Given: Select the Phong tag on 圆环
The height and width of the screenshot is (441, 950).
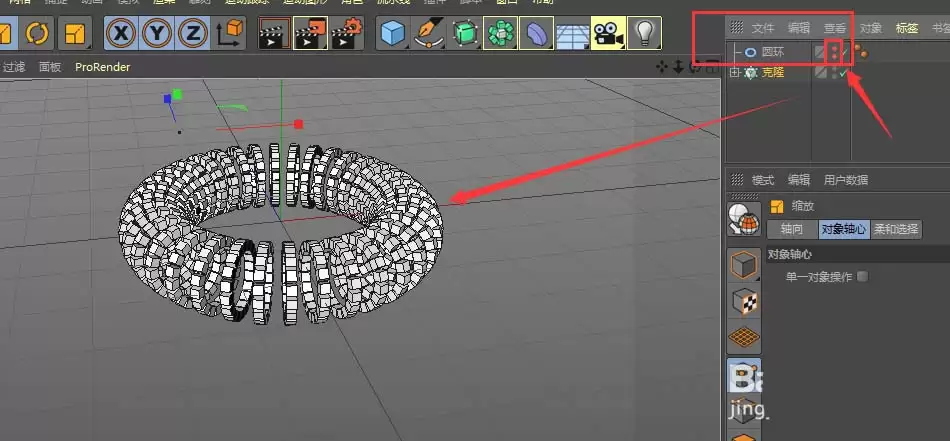Looking at the screenshot, I should click(861, 53).
